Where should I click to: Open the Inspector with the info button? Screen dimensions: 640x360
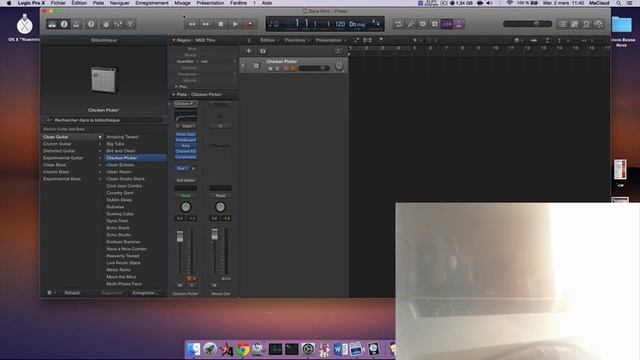(x=64, y=24)
